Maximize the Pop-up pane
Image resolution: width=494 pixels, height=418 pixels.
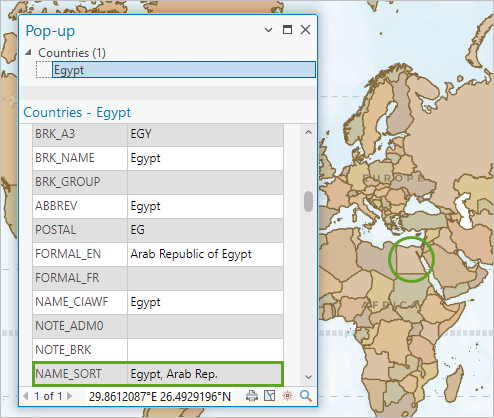287,30
